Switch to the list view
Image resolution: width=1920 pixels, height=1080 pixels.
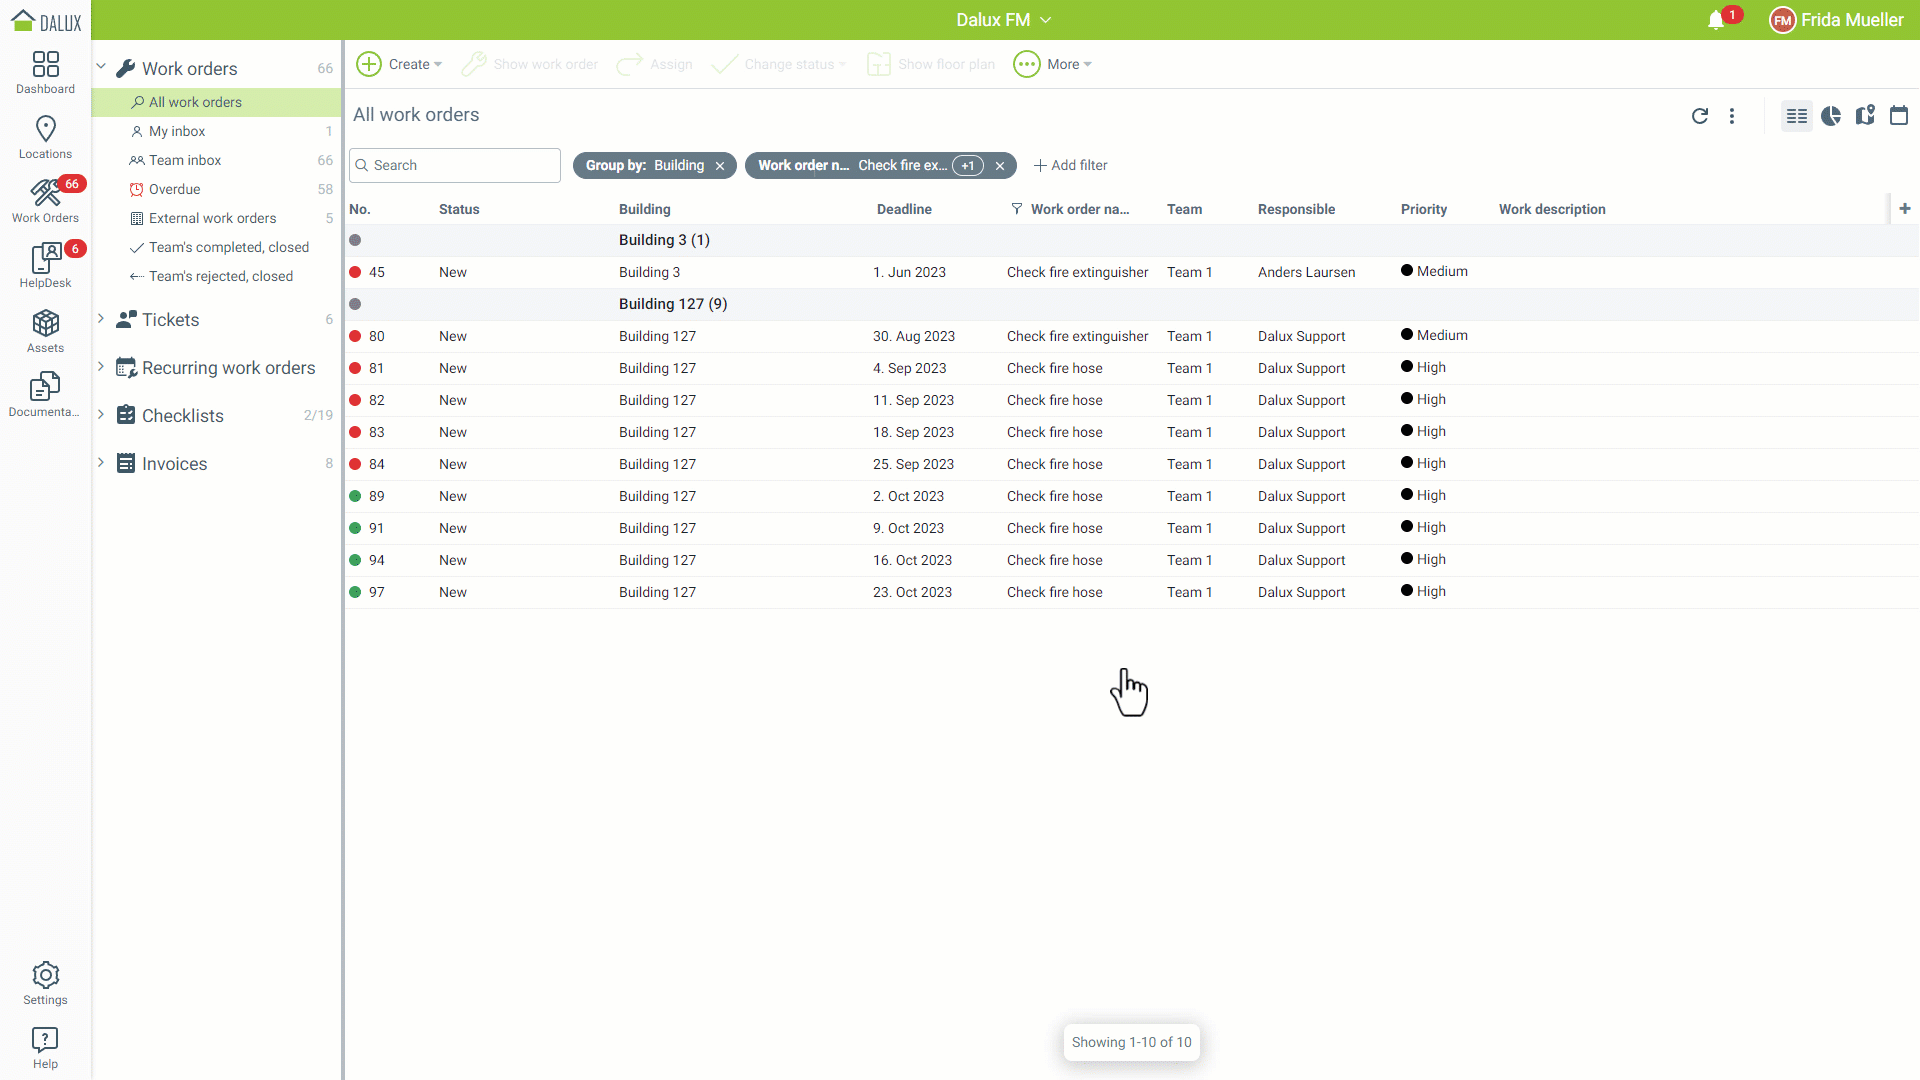pyautogui.click(x=1796, y=116)
